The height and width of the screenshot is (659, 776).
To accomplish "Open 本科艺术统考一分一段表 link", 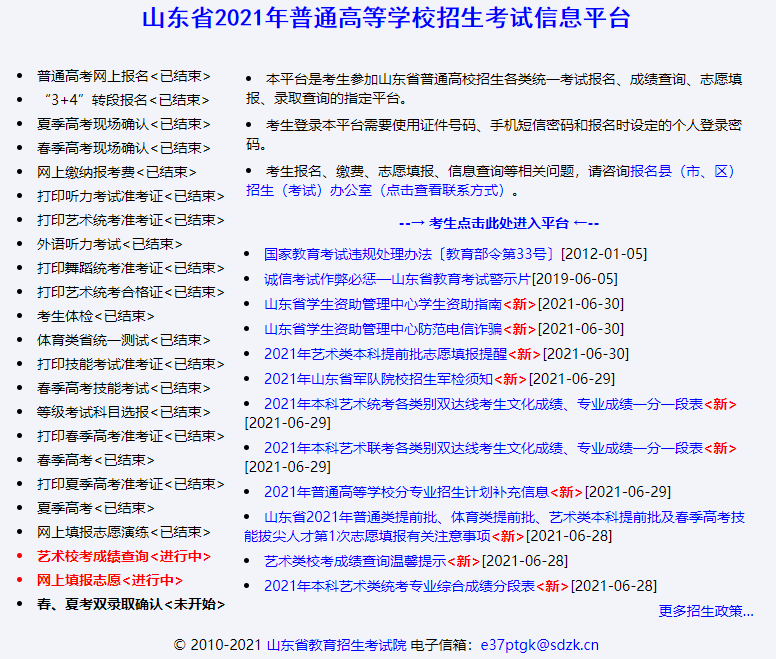I will 483,404.
